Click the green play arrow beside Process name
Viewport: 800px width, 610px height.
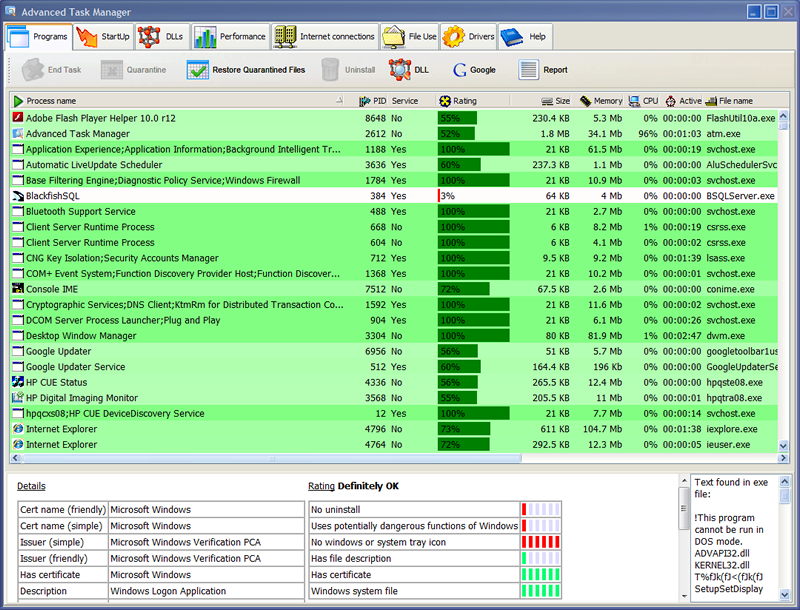[x=18, y=100]
